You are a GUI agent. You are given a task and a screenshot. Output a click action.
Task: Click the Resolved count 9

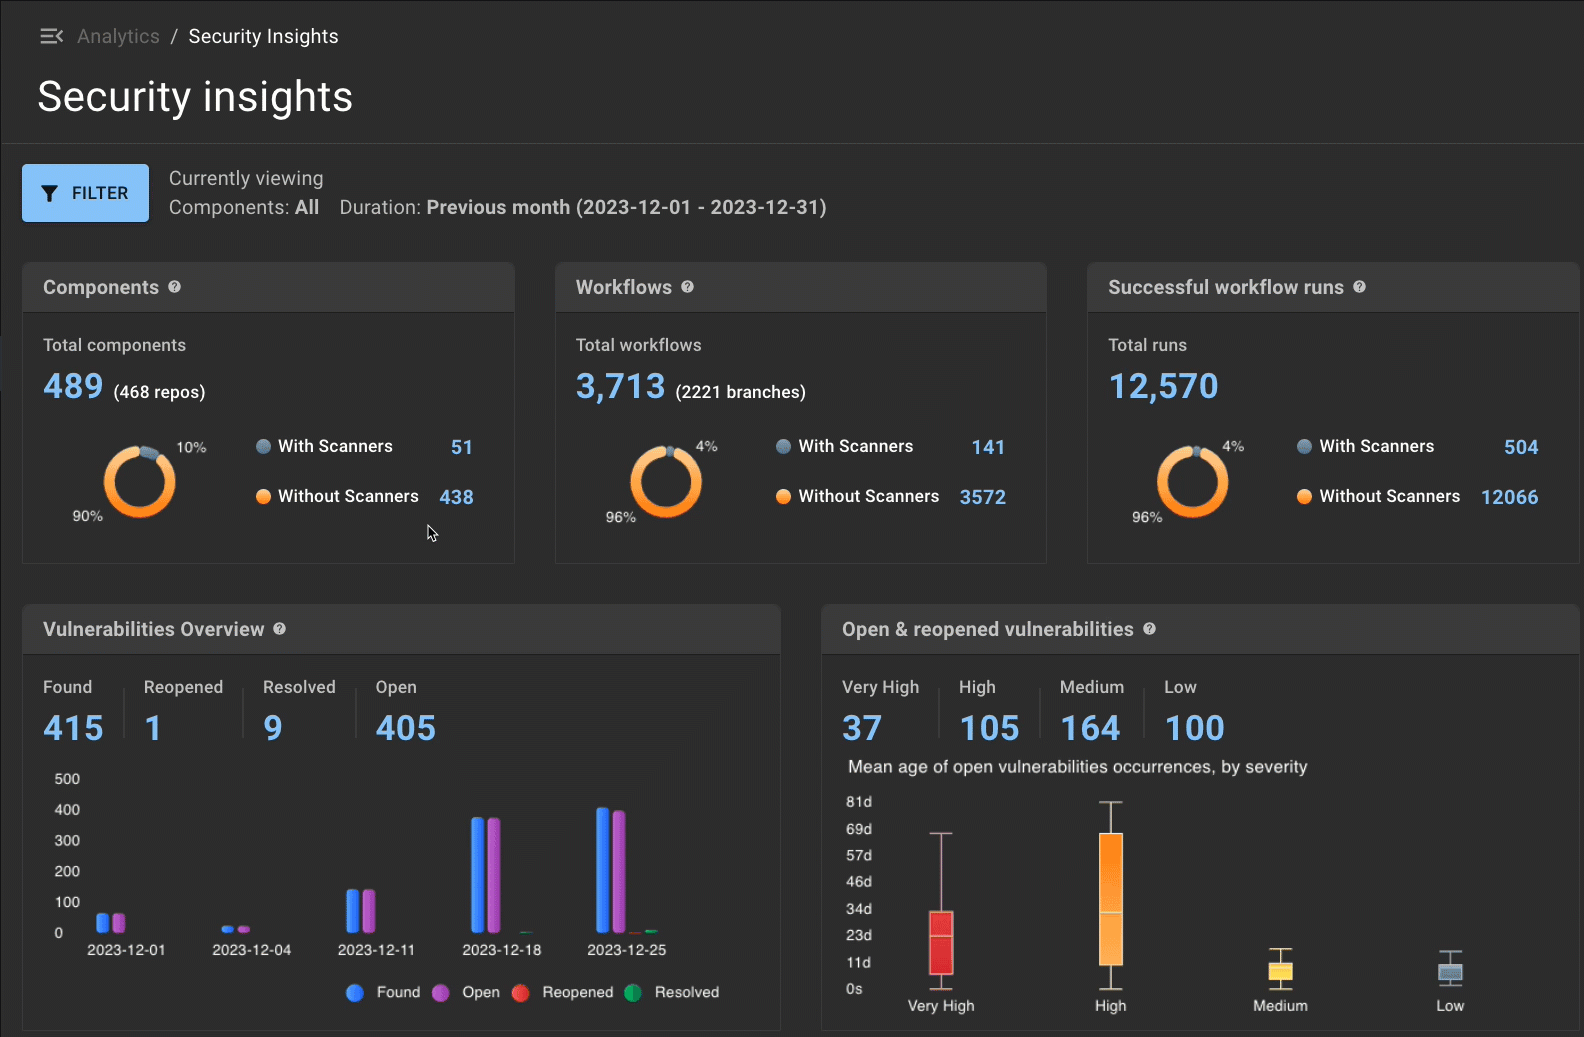pos(273,728)
